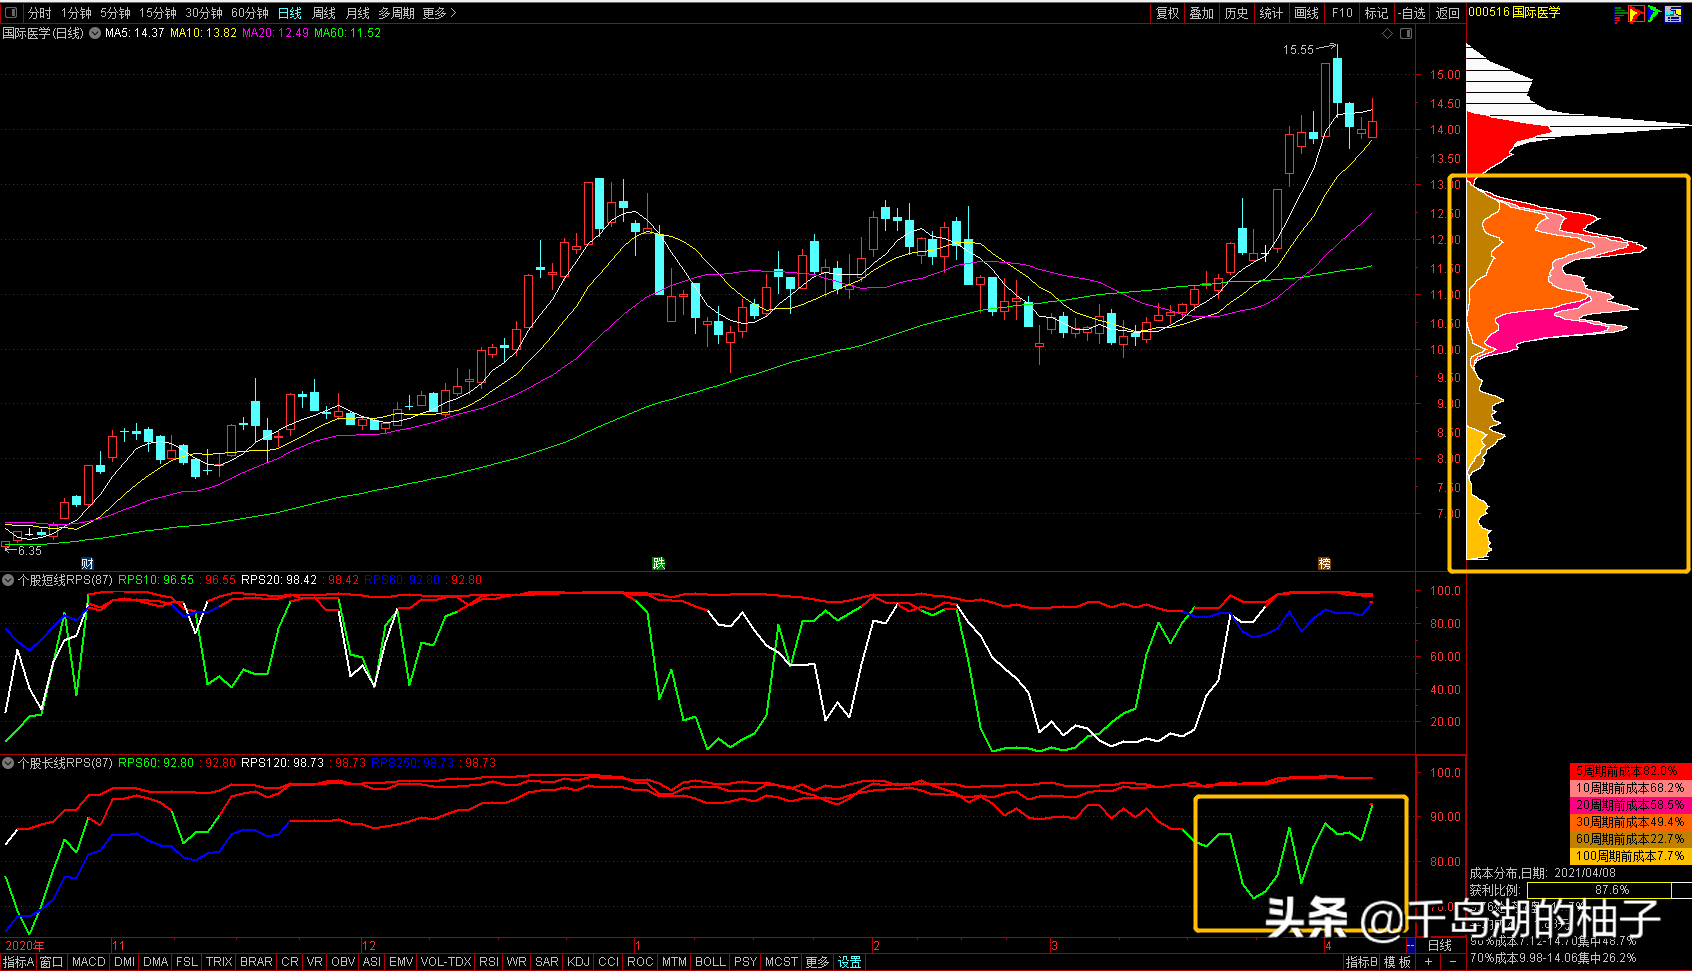Click the red 5周期前成本 color legend
1692x971 pixels.
click(1629, 771)
